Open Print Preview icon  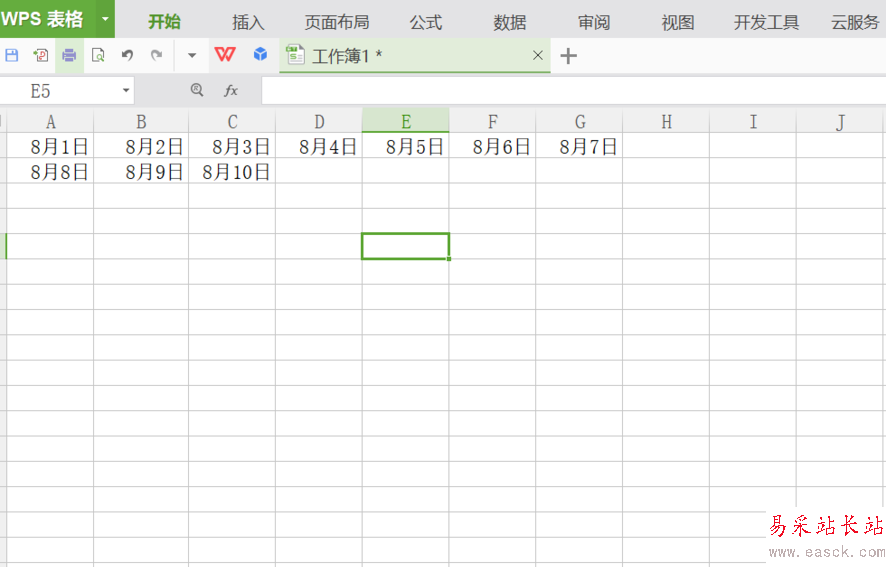pyautogui.click(x=98, y=55)
